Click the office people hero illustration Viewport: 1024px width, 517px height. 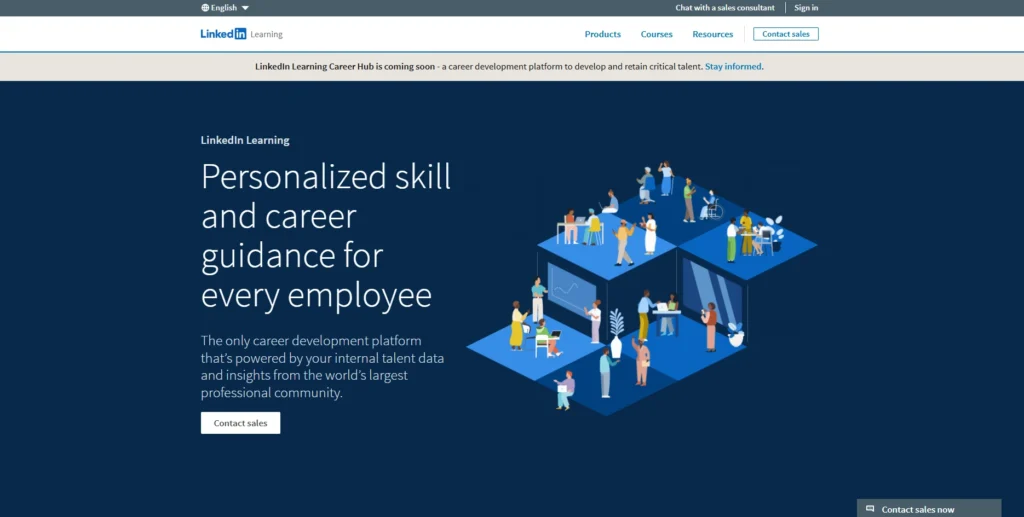[x=642, y=287]
